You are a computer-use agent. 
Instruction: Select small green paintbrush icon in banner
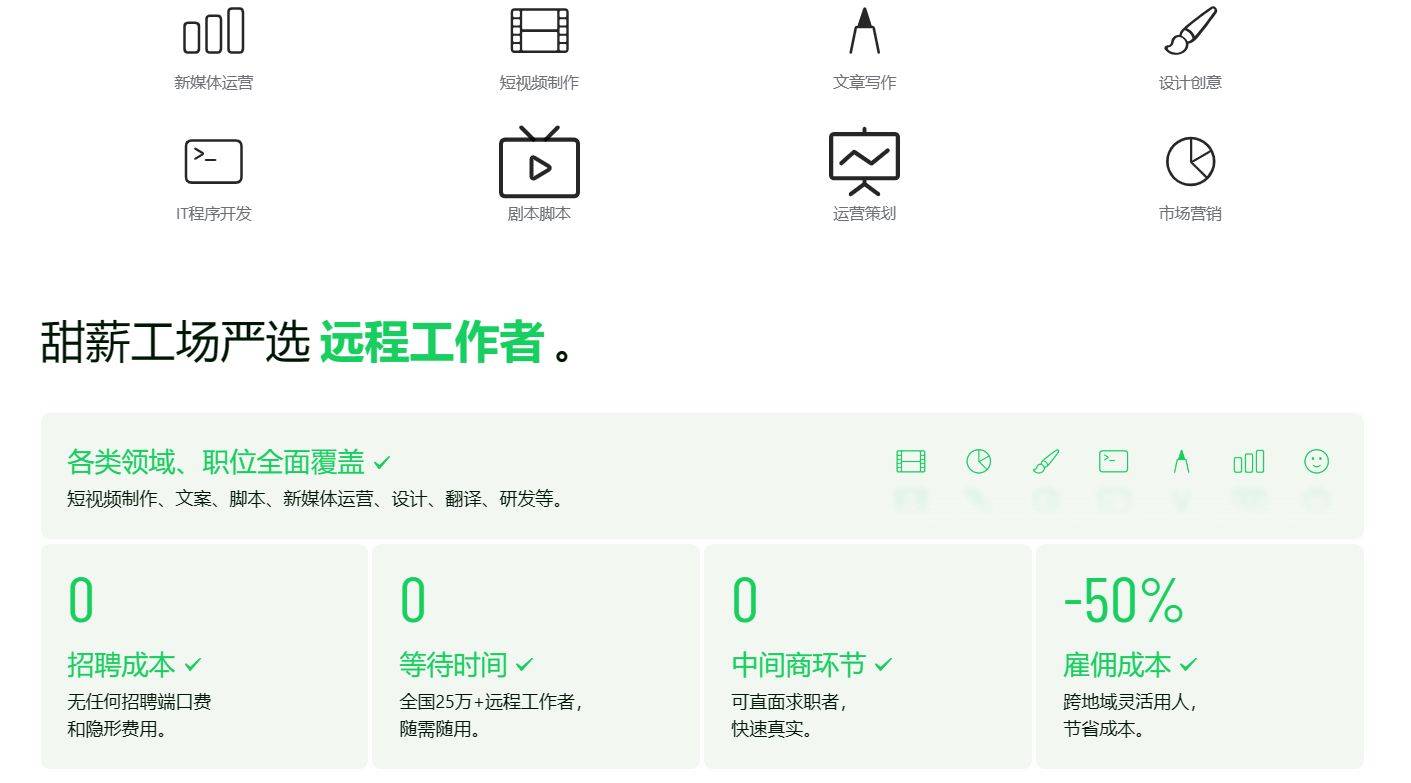[x=1046, y=461]
